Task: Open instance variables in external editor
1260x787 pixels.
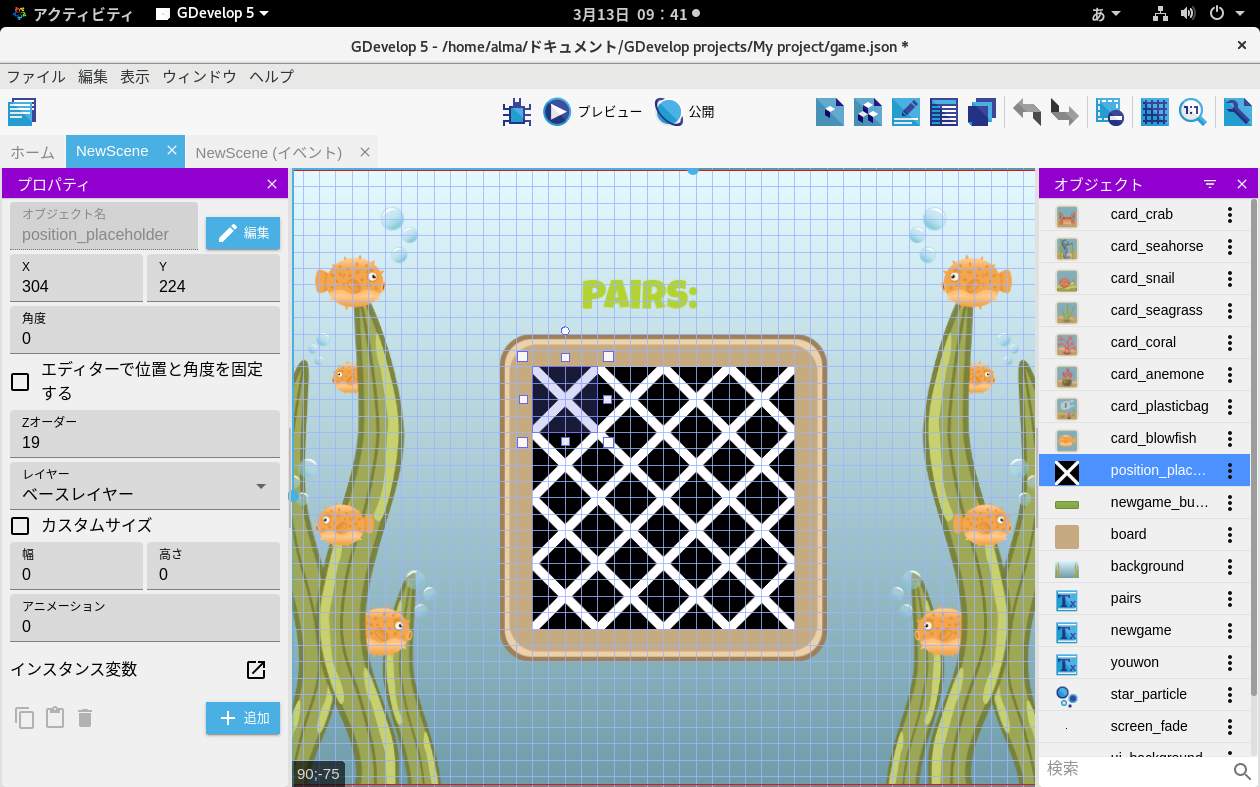Action: (x=256, y=670)
